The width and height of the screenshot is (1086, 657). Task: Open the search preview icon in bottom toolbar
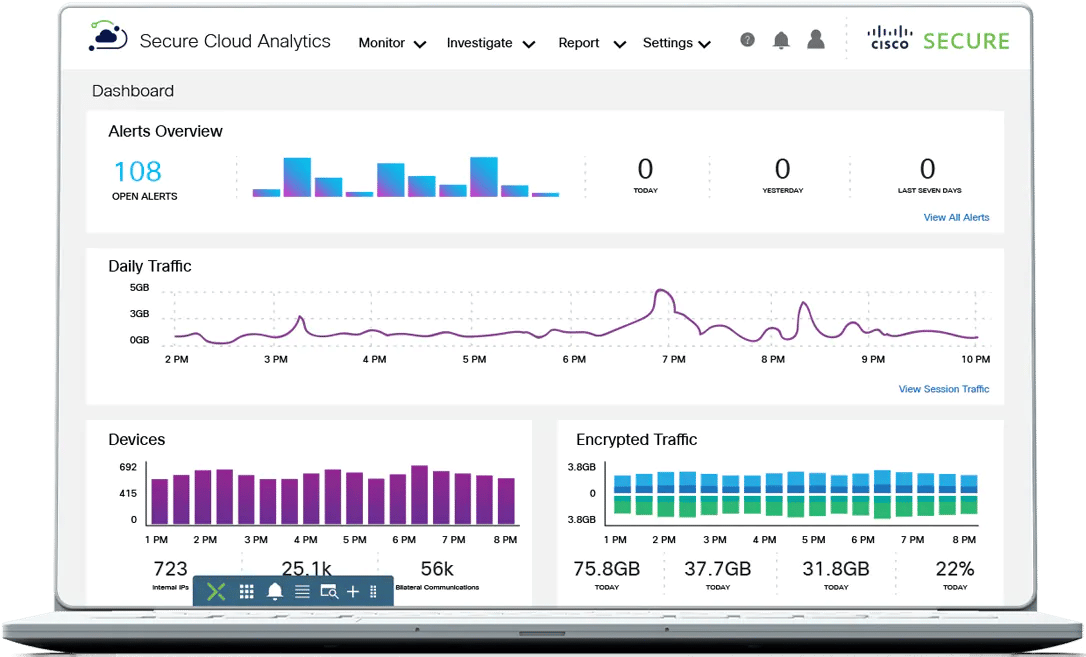tap(327, 591)
